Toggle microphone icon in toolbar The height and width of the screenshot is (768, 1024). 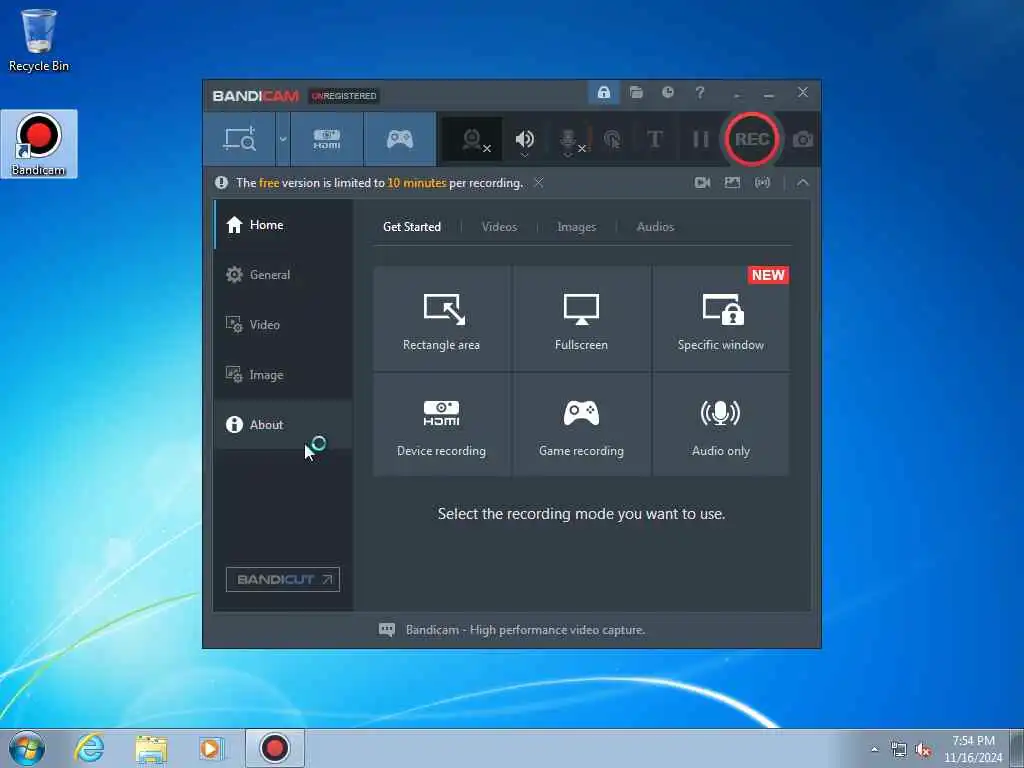pyautogui.click(x=568, y=140)
